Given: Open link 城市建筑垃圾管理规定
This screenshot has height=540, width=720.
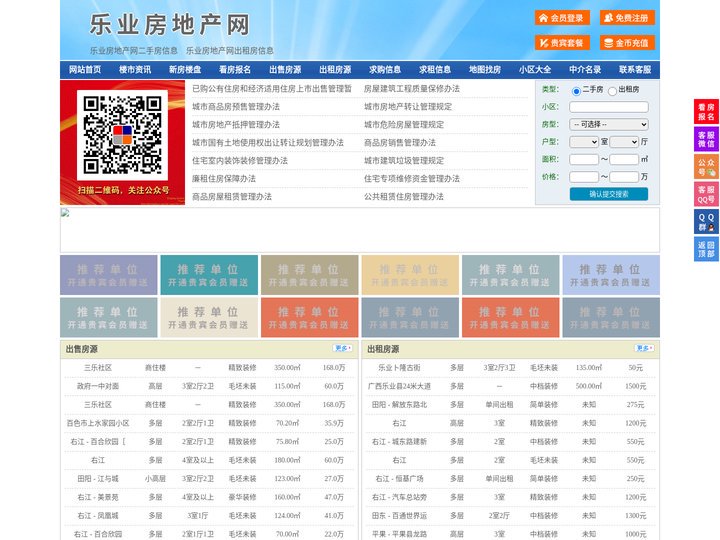Looking at the screenshot, I should 404,161.
